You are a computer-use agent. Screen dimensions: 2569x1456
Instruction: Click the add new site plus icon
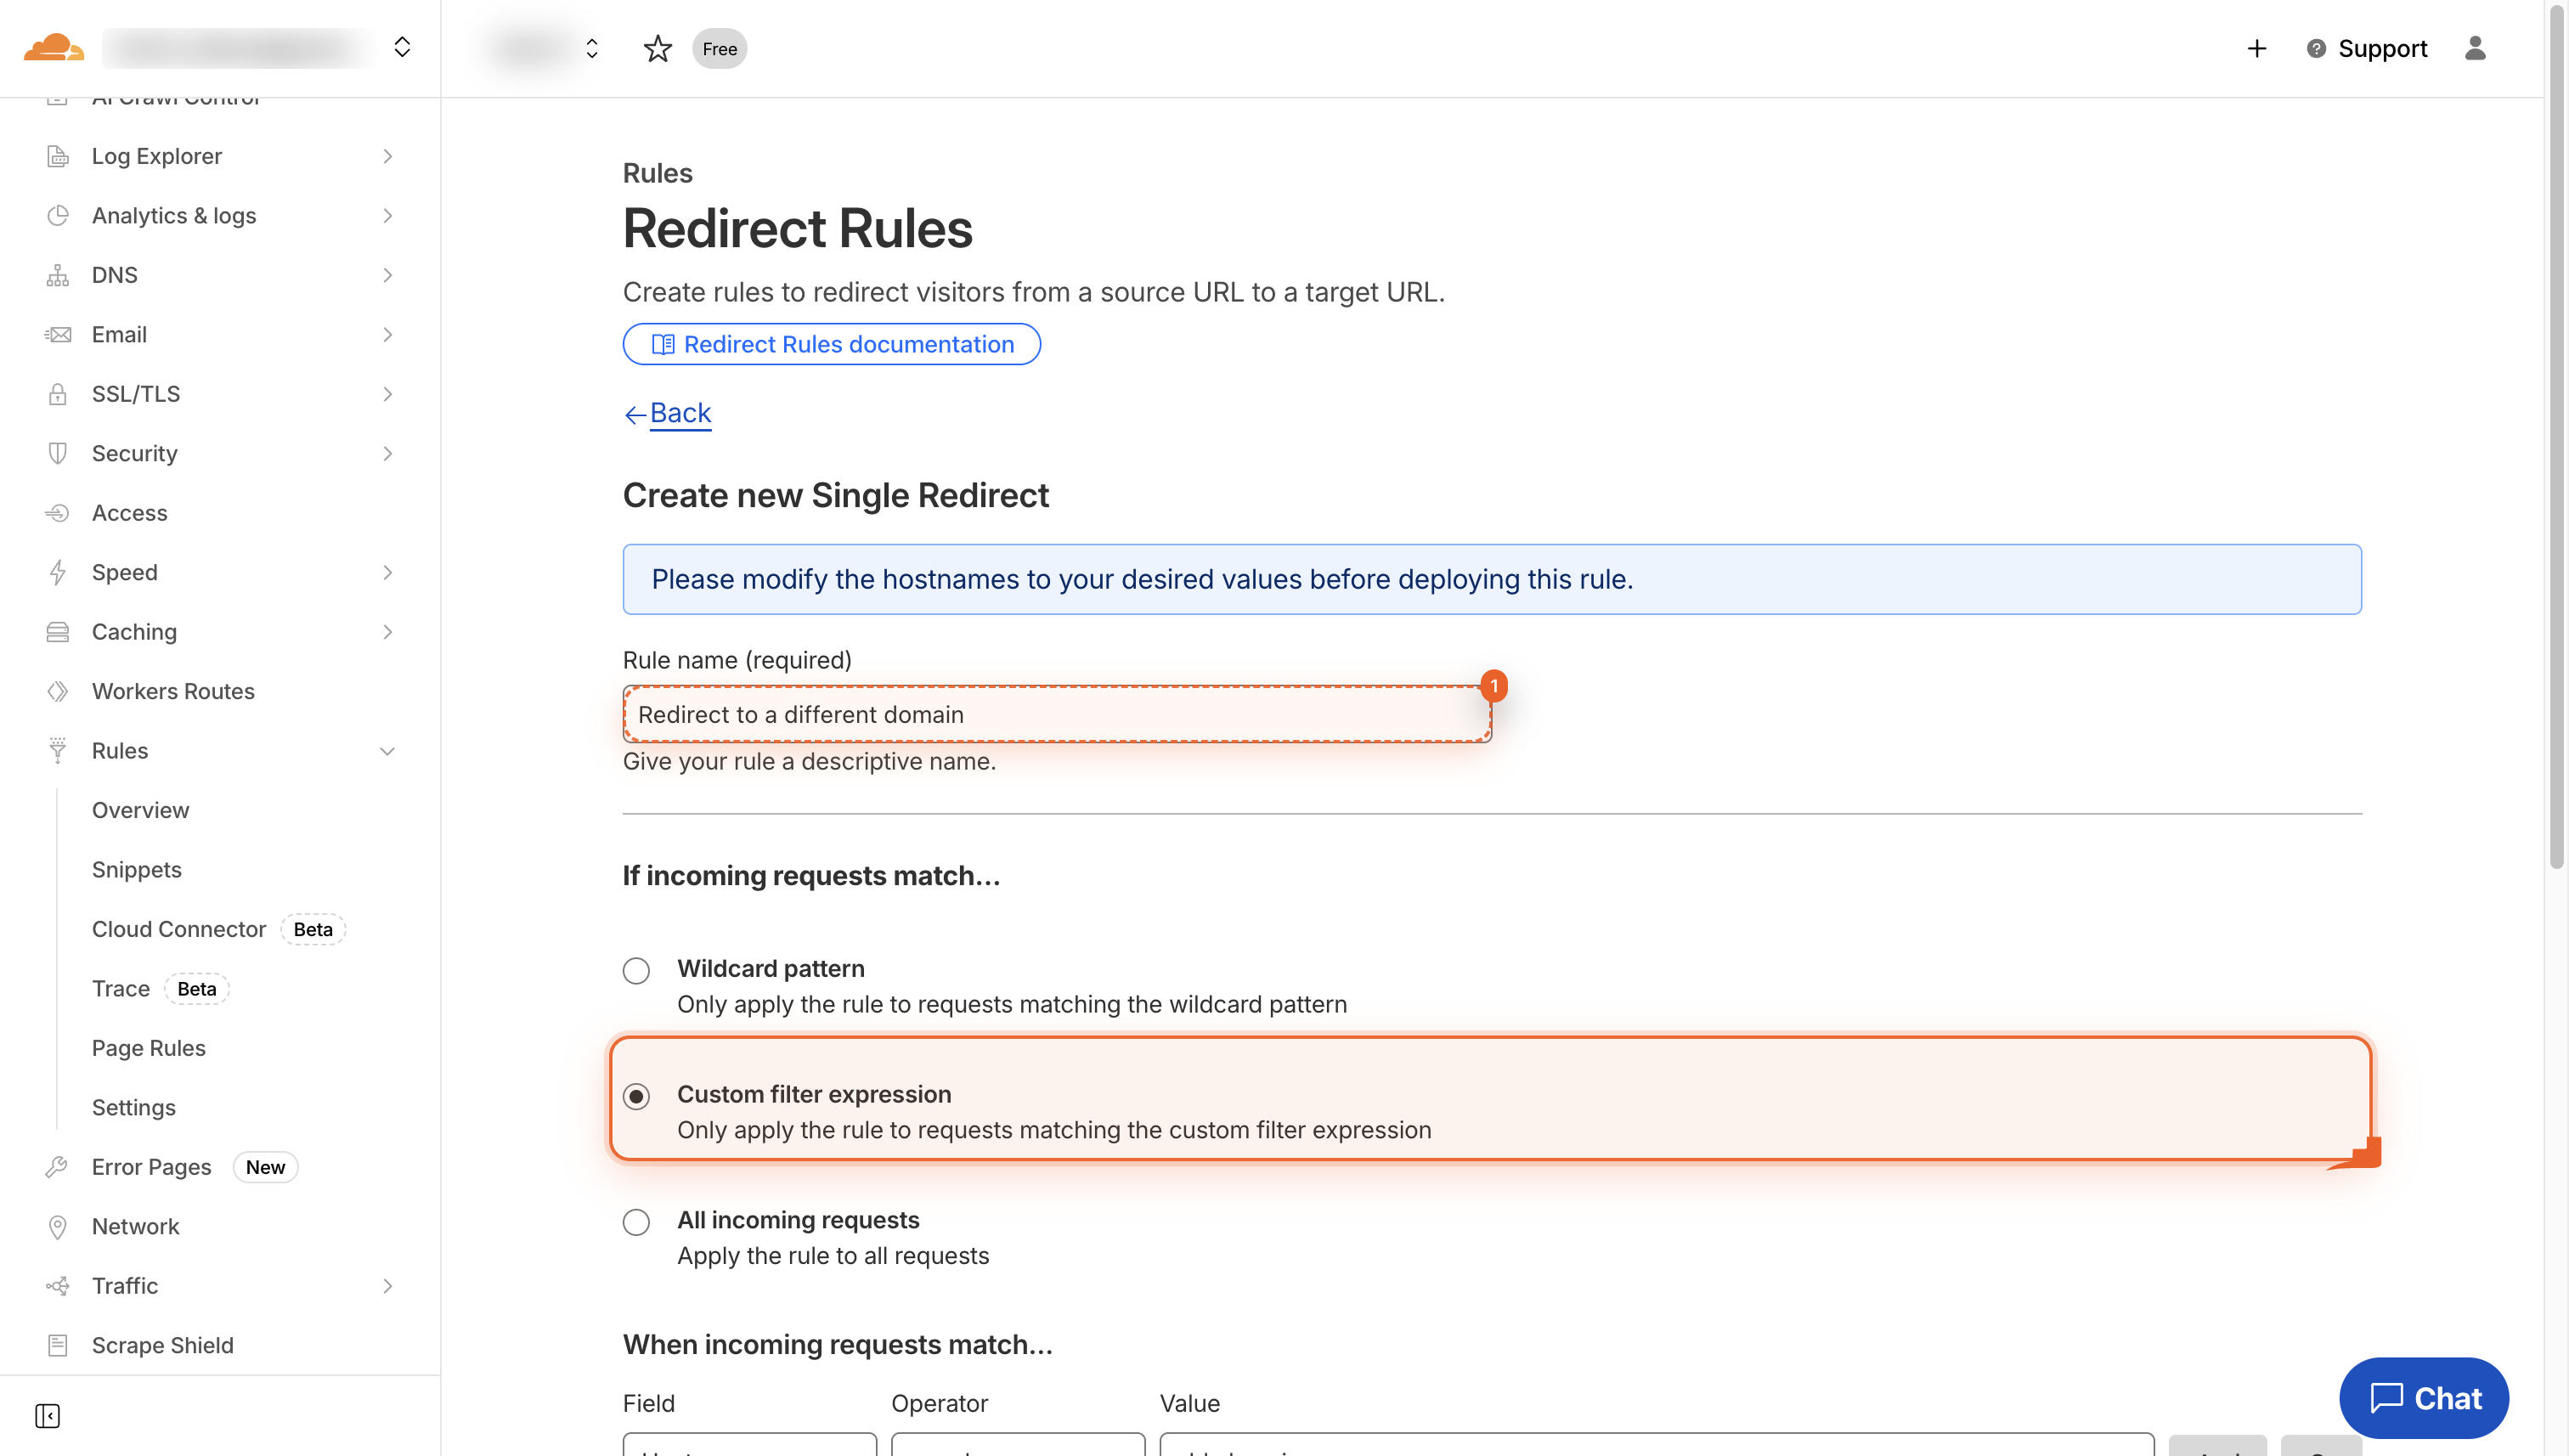tap(2257, 48)
